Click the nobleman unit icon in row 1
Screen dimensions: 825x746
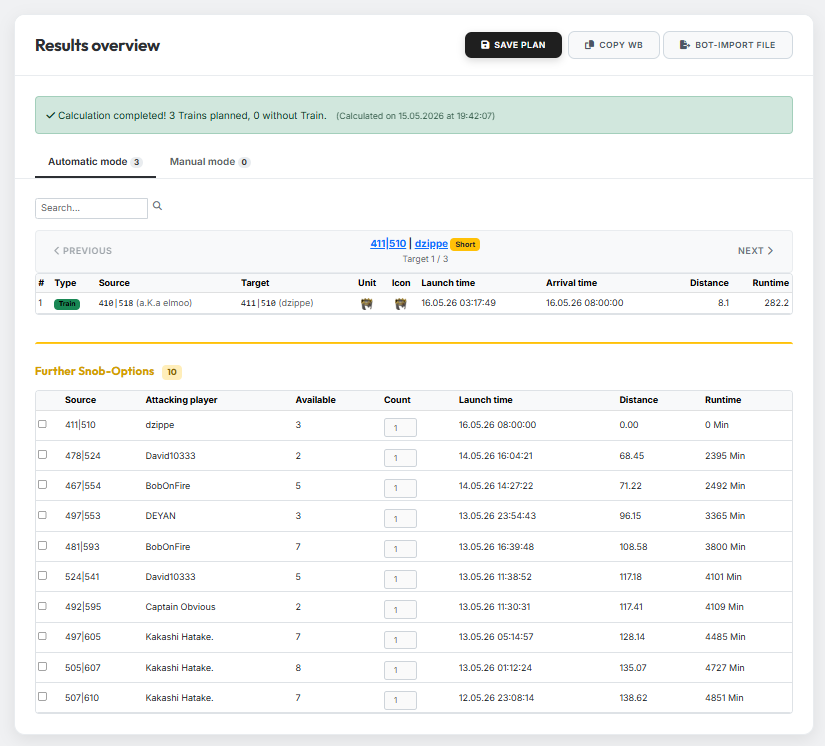coord(367,304)
